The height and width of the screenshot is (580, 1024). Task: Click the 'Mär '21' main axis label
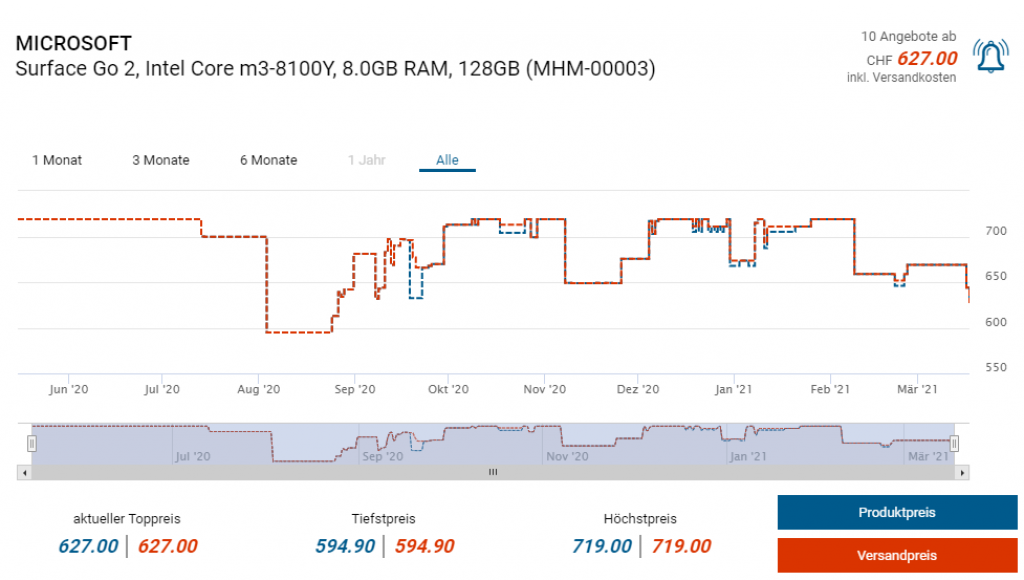pyautogui.click(x=917, y=389)
